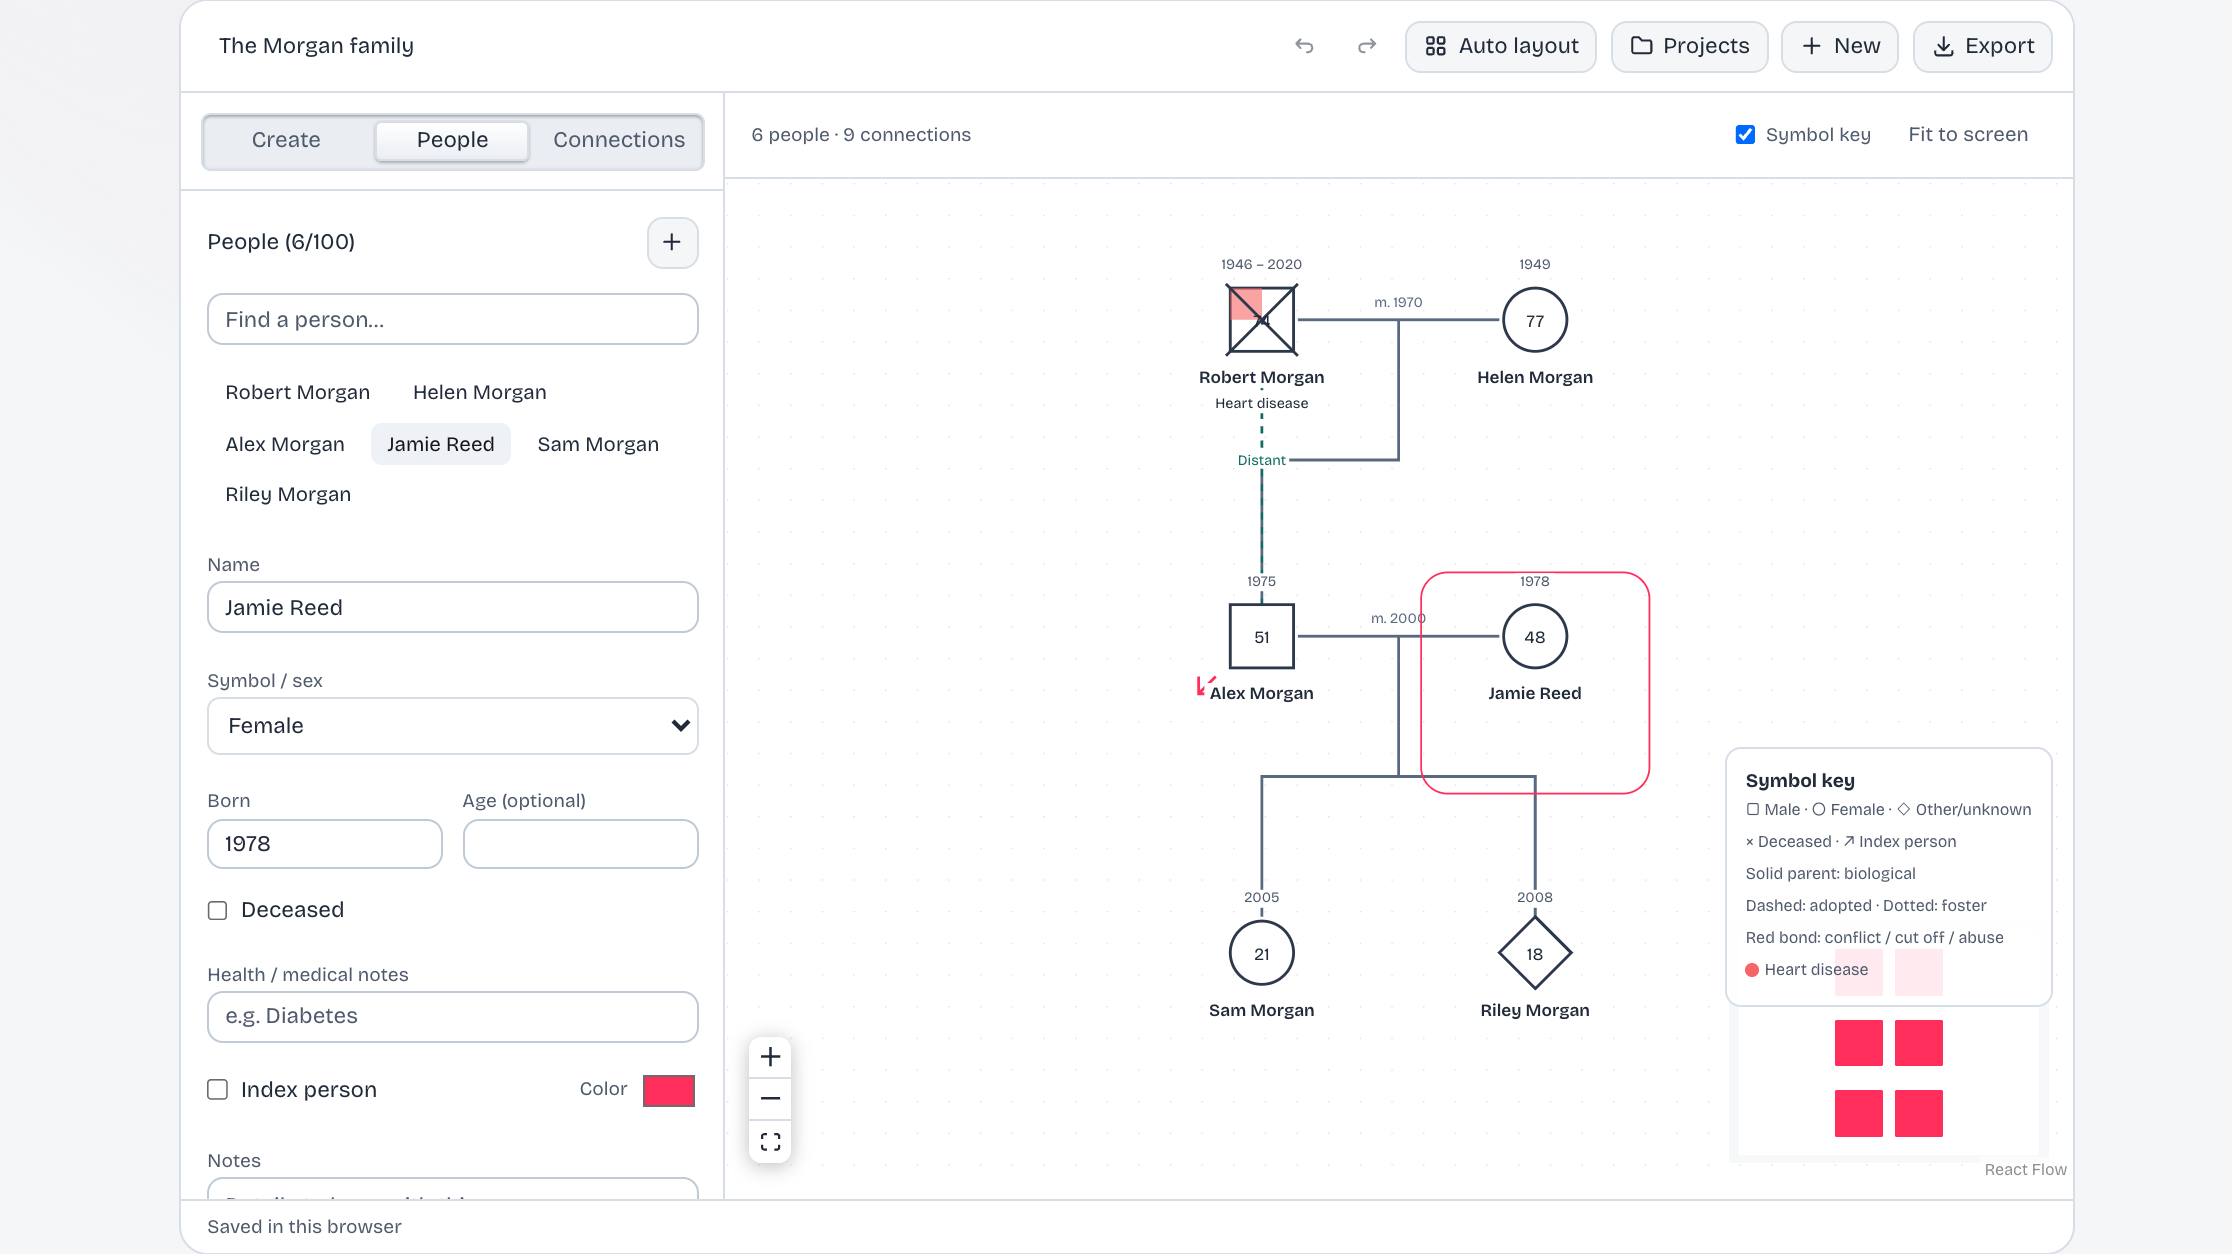Open the Symbol / sex dropdown
This screenshot has width=2232, height=1254.
coord(453,726)
